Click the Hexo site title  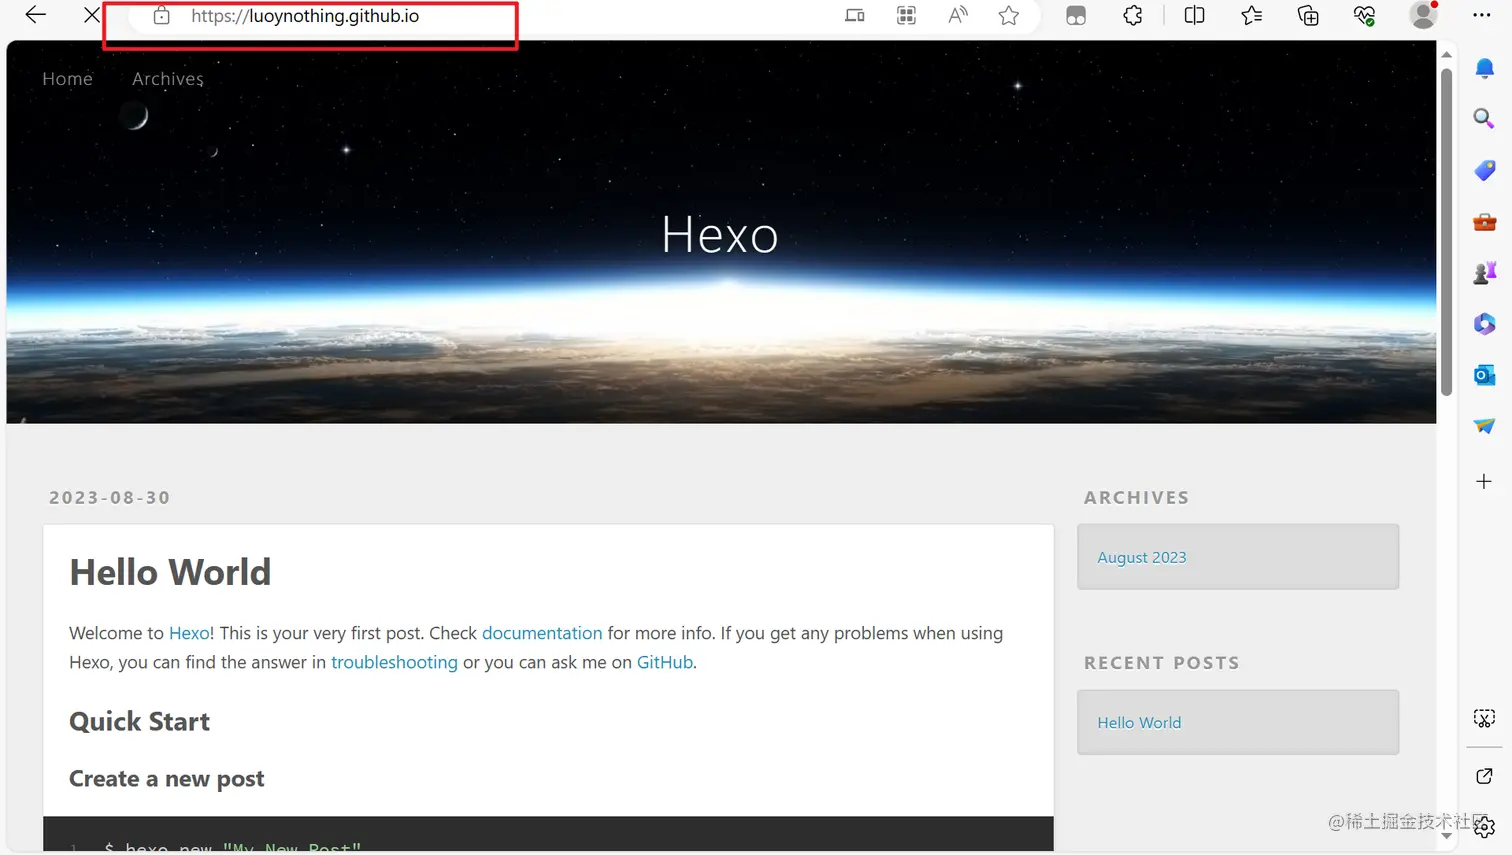click(720, 235)
